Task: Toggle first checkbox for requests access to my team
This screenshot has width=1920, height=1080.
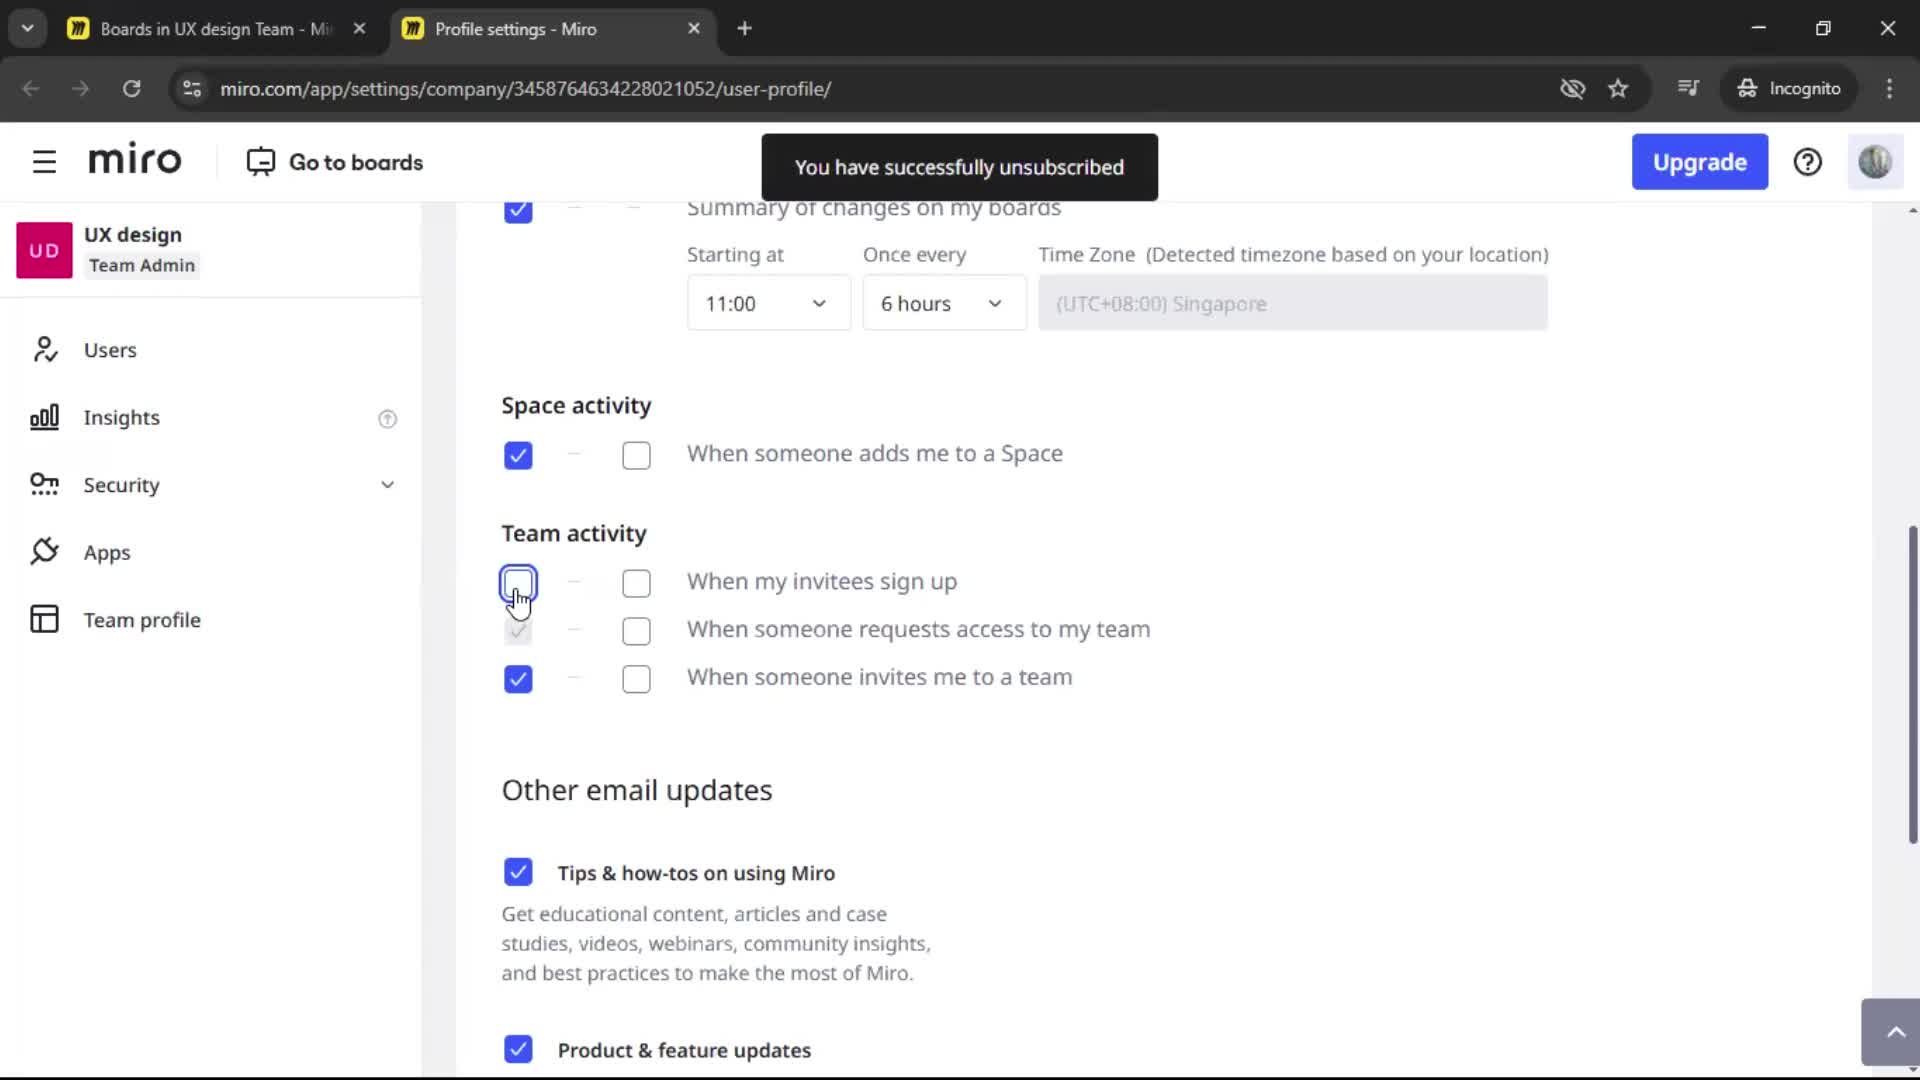Action: pyautogui.click(x=518, y=632)
